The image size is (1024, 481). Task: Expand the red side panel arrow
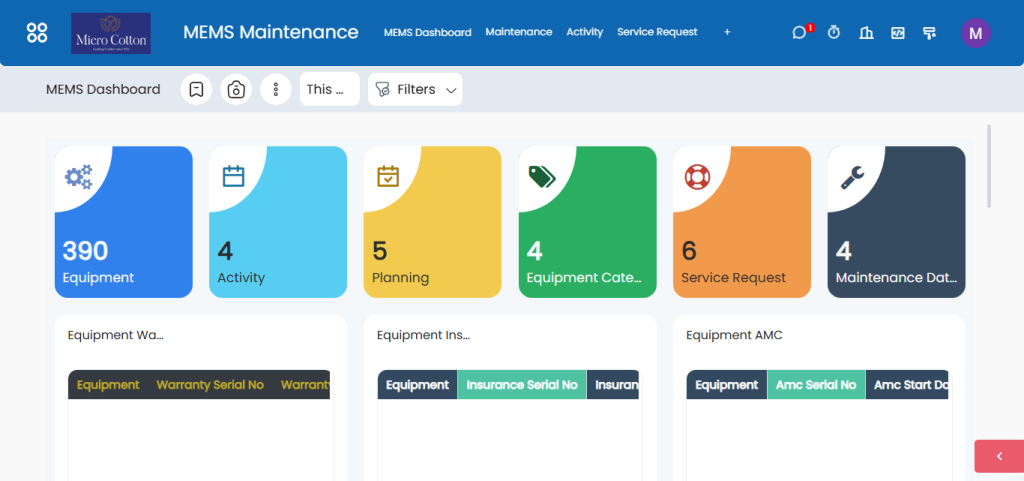coord(998,456)
